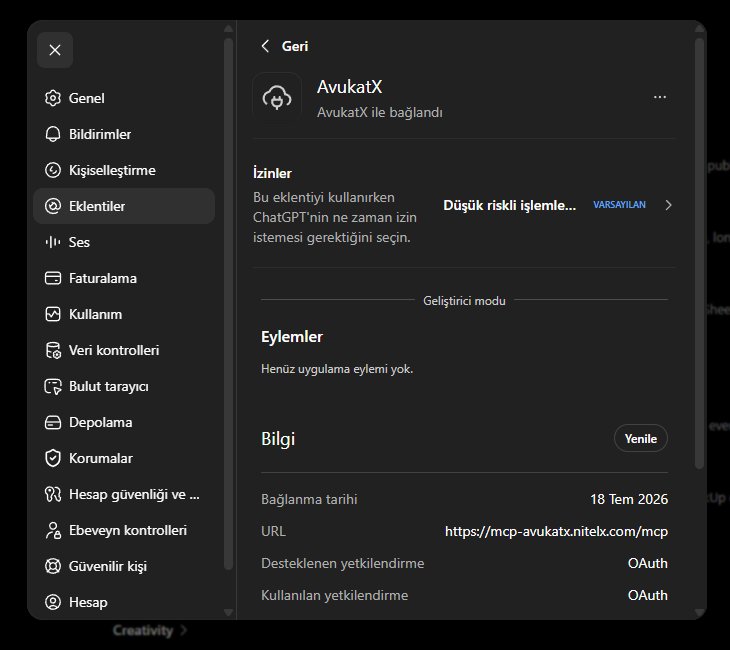The height and width of the screenshot is (650, 730).
Task: Click the Faturalama card icon
Action: coord(53,278)
